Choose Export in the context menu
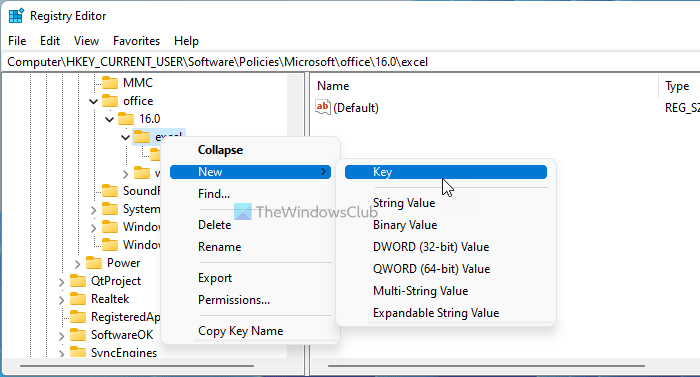 (x=250, y=278)
